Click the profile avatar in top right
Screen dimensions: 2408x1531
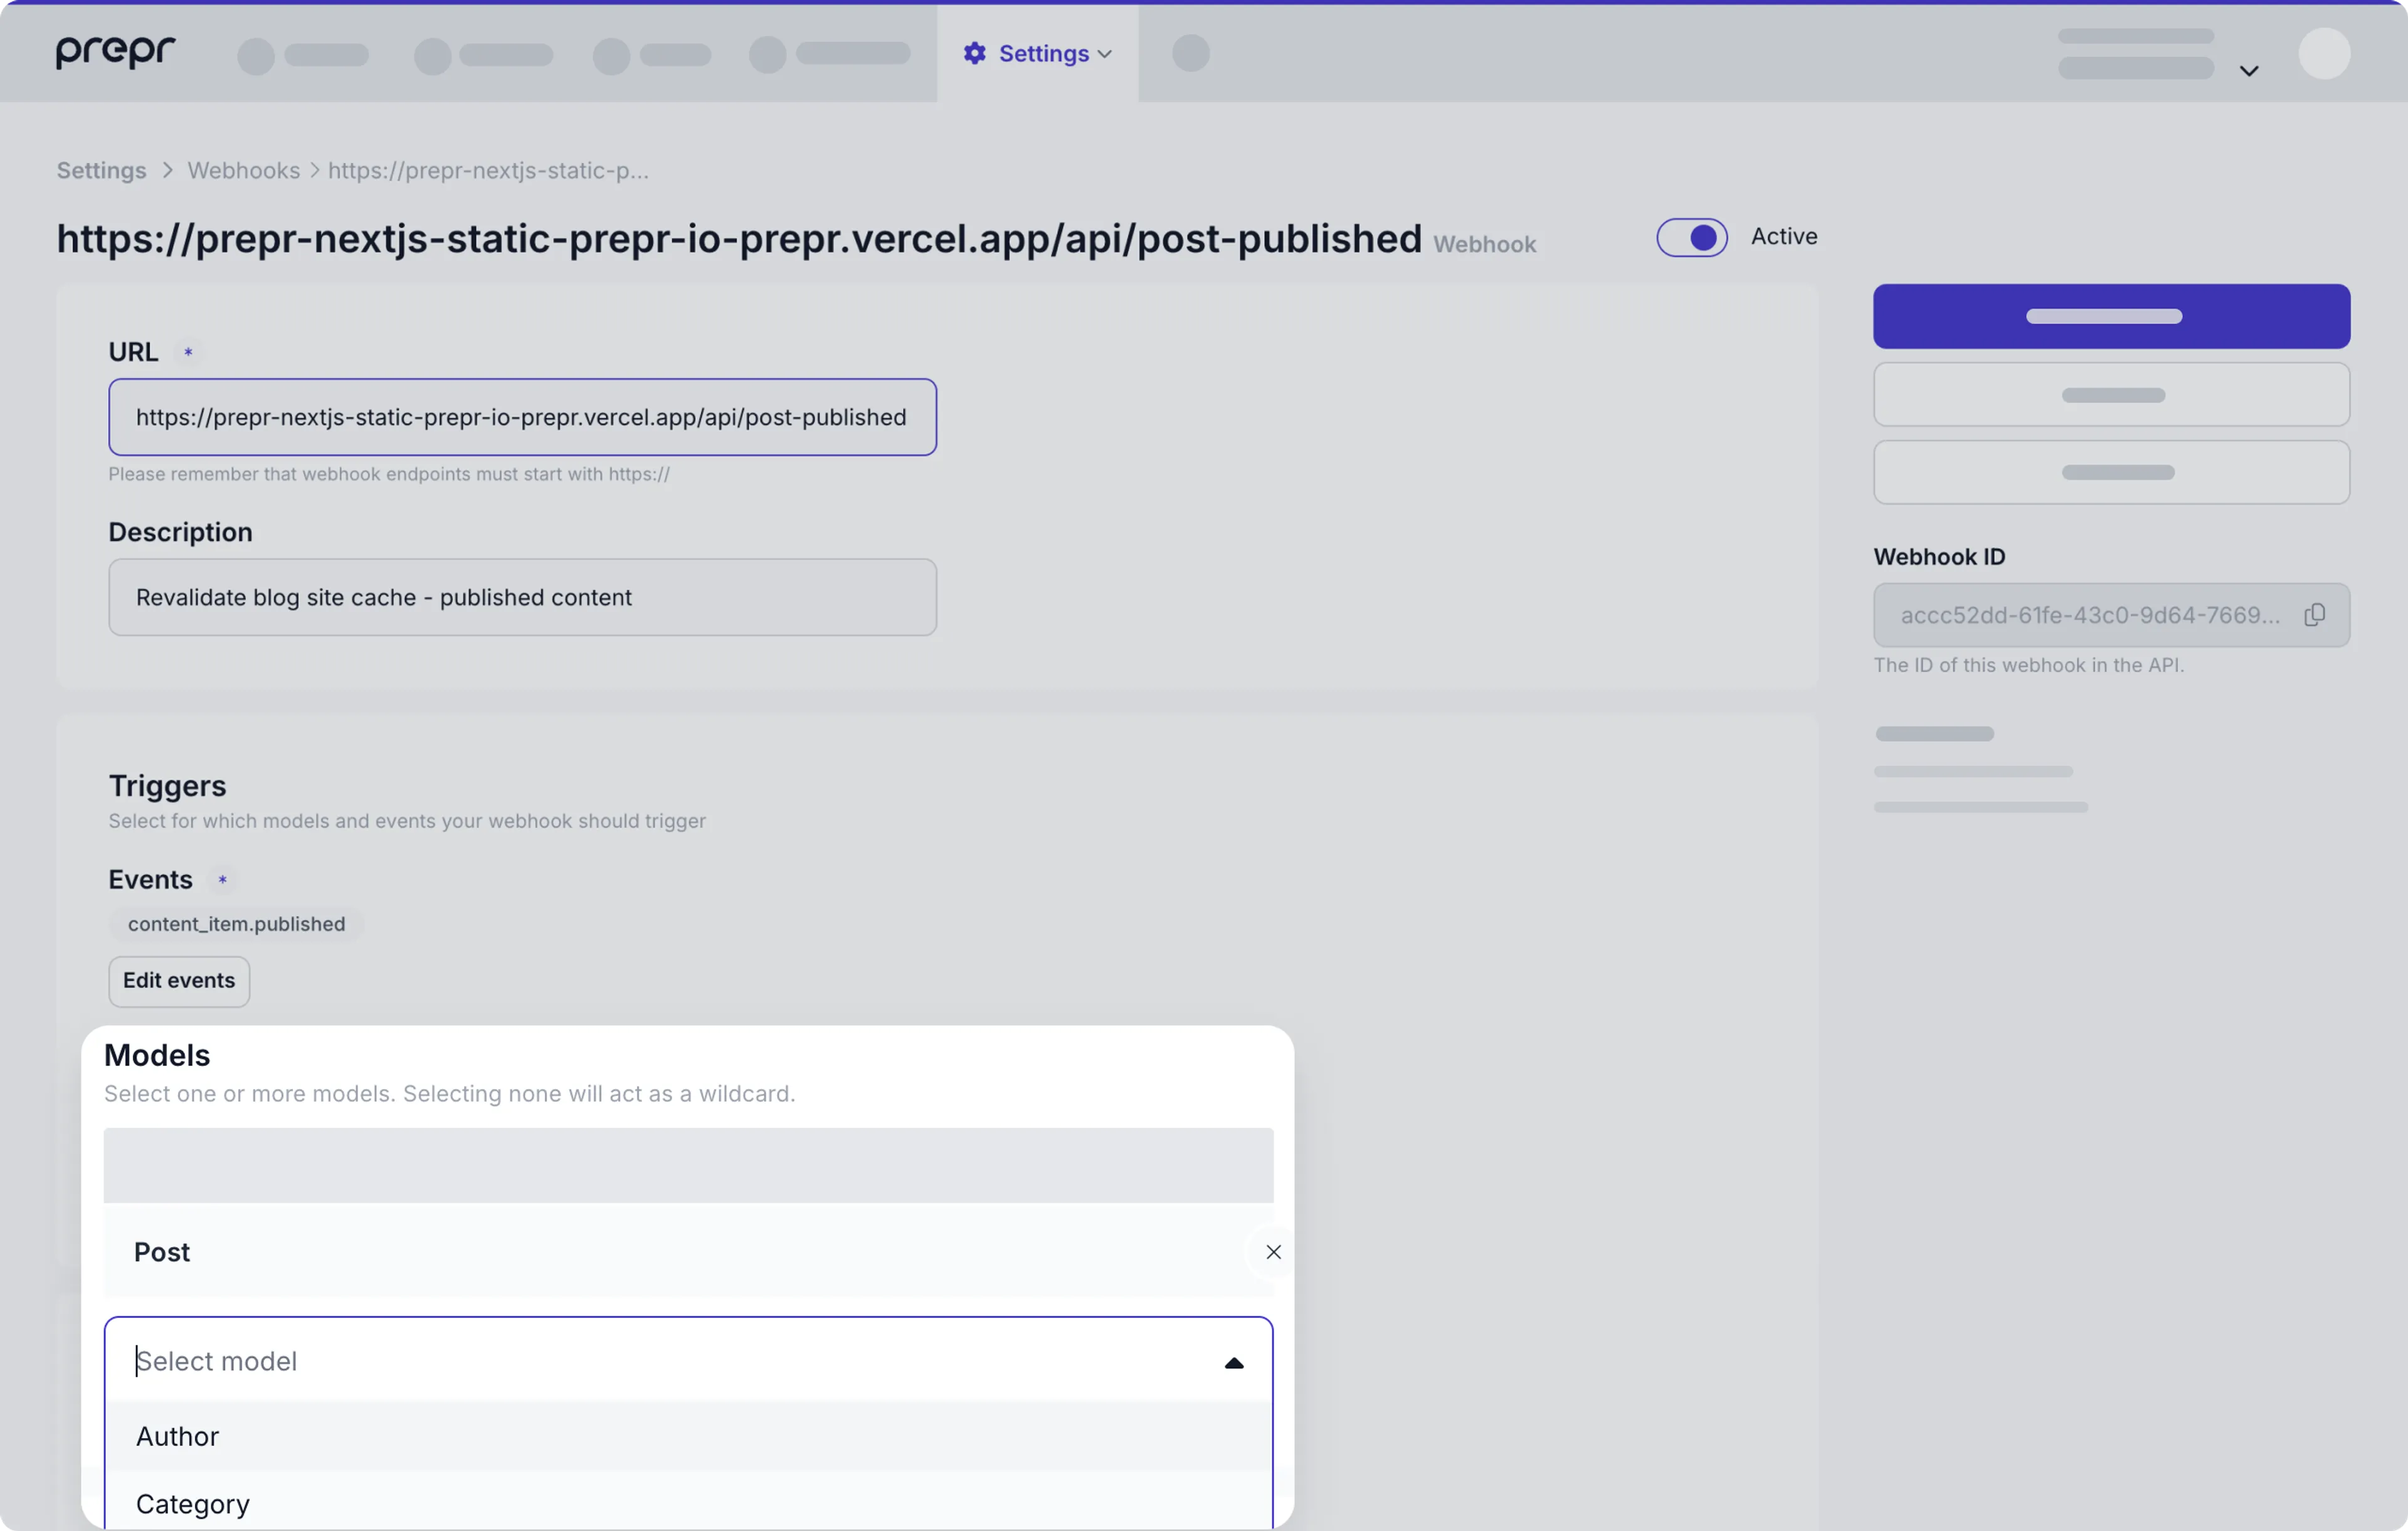(x=2324, y=54)
